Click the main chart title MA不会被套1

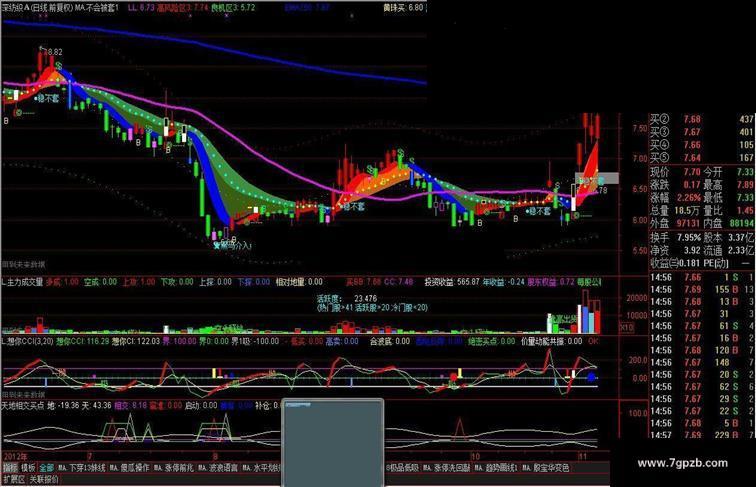click(96, 8)
